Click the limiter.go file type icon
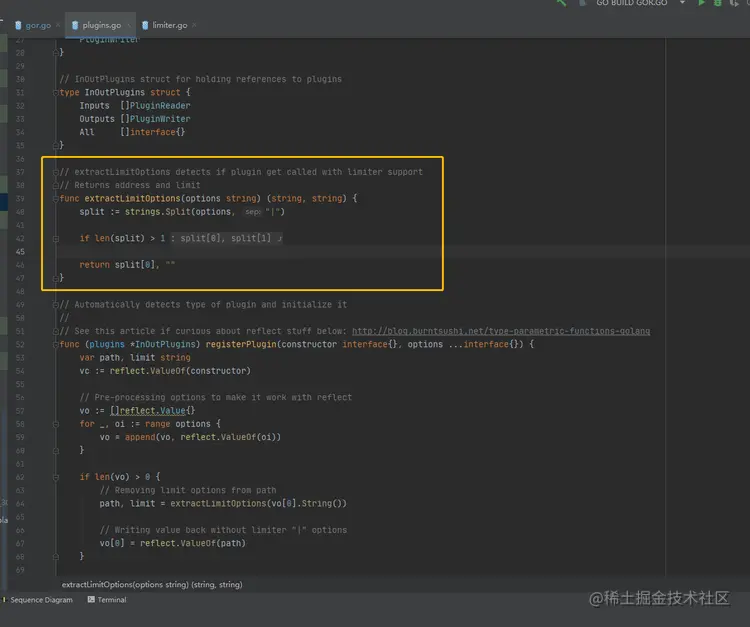 (x=145, y=25)
